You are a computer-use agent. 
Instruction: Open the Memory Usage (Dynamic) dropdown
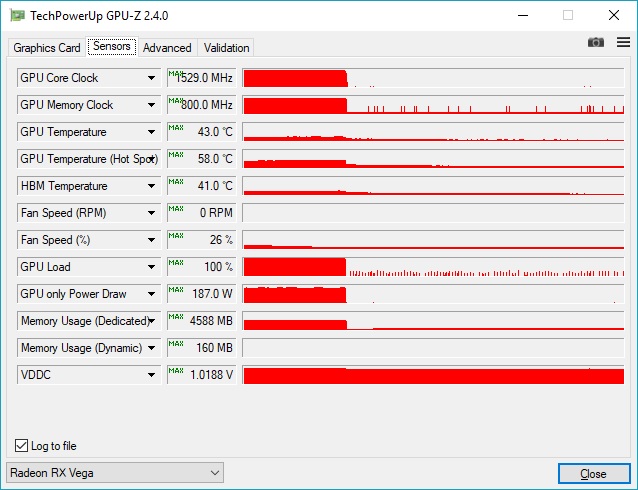[151, 348]
